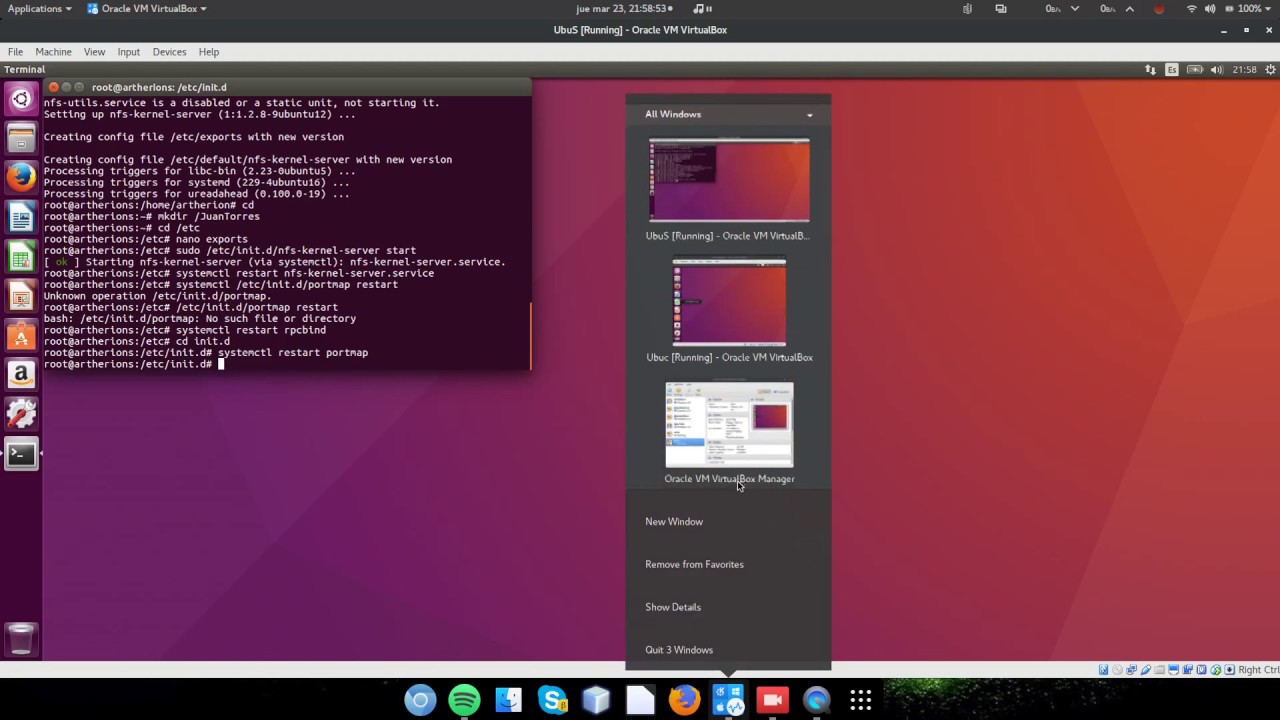
Task: Switch to the UbuS [Running] window thumbnail
Action: click(x=729, y=180)
